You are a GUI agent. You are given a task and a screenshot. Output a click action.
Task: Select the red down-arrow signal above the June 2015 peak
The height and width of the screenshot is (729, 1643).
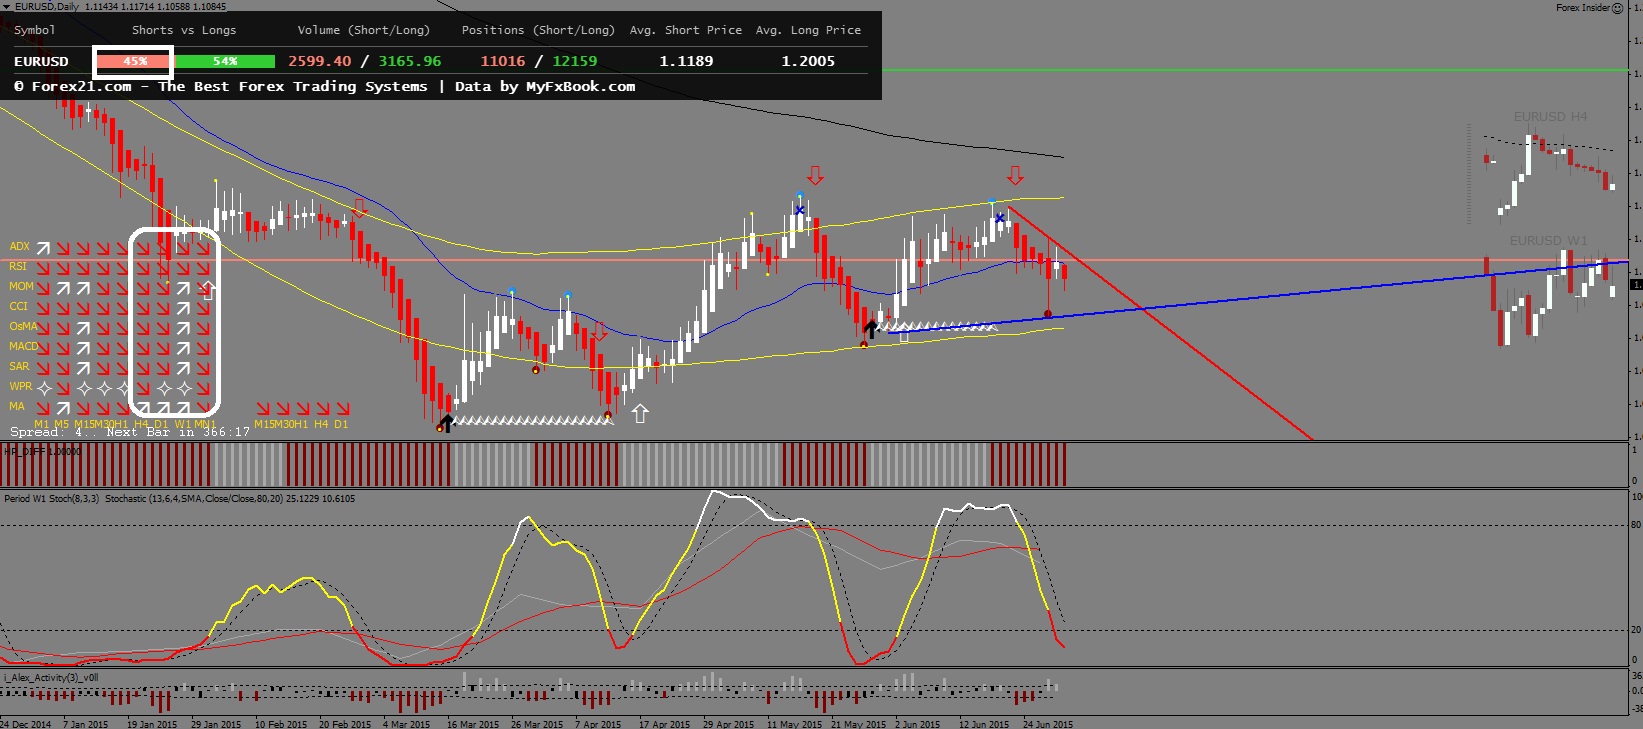click(1015, 176)
